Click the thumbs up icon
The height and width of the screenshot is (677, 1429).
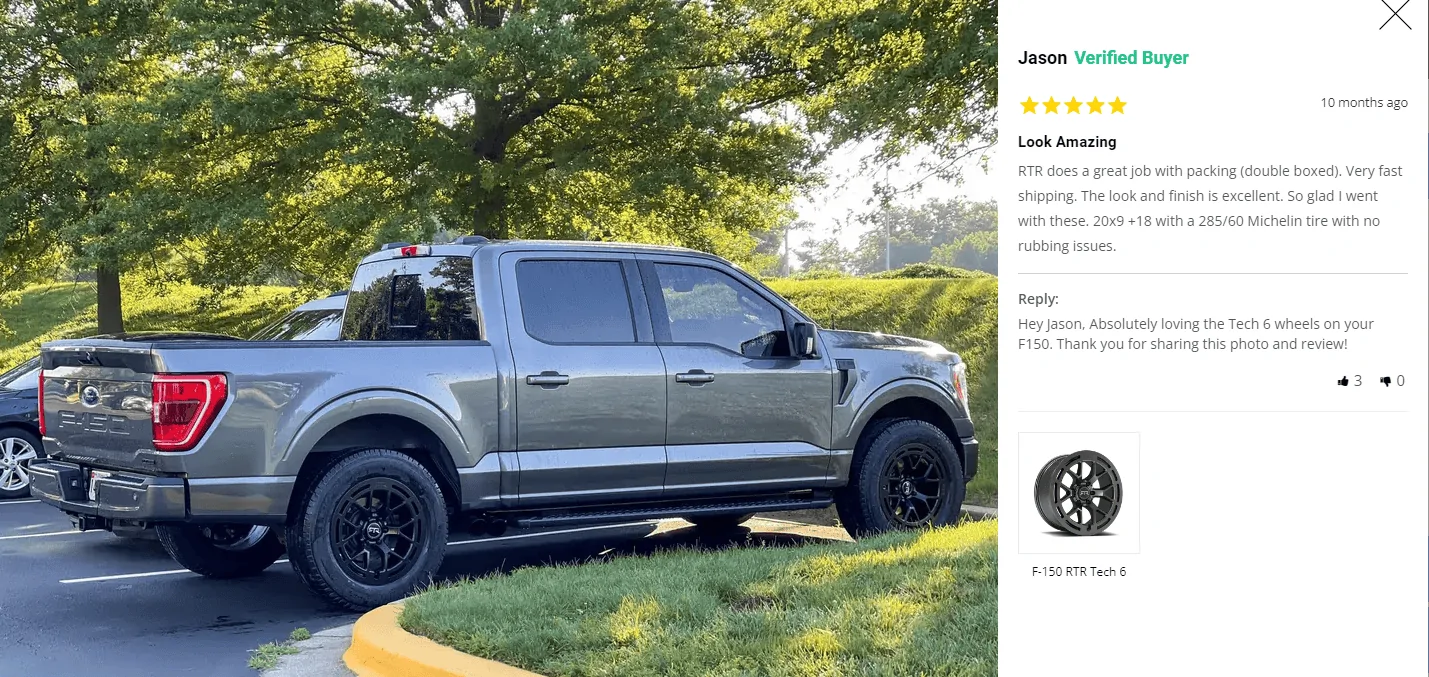1343,381
